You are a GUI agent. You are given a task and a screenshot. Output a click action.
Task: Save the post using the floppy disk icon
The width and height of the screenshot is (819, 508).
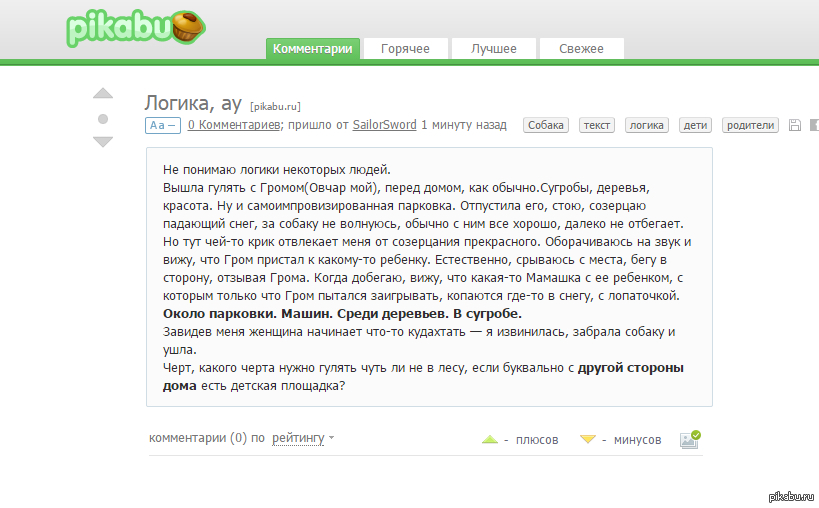point(795,125)
